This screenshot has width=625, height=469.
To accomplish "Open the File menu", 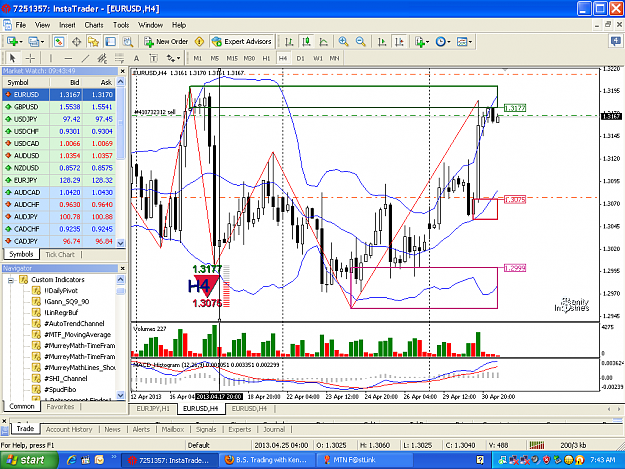I will coord(21,25).
